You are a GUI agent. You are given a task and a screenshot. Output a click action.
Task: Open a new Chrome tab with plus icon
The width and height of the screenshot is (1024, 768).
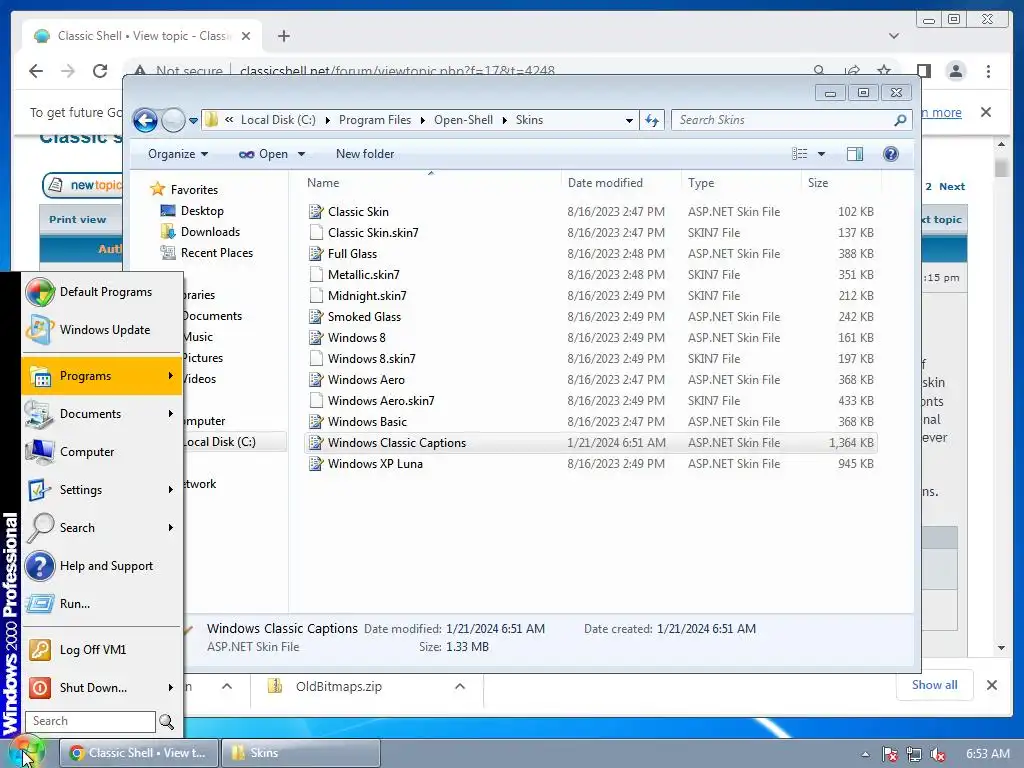point(283,36)
